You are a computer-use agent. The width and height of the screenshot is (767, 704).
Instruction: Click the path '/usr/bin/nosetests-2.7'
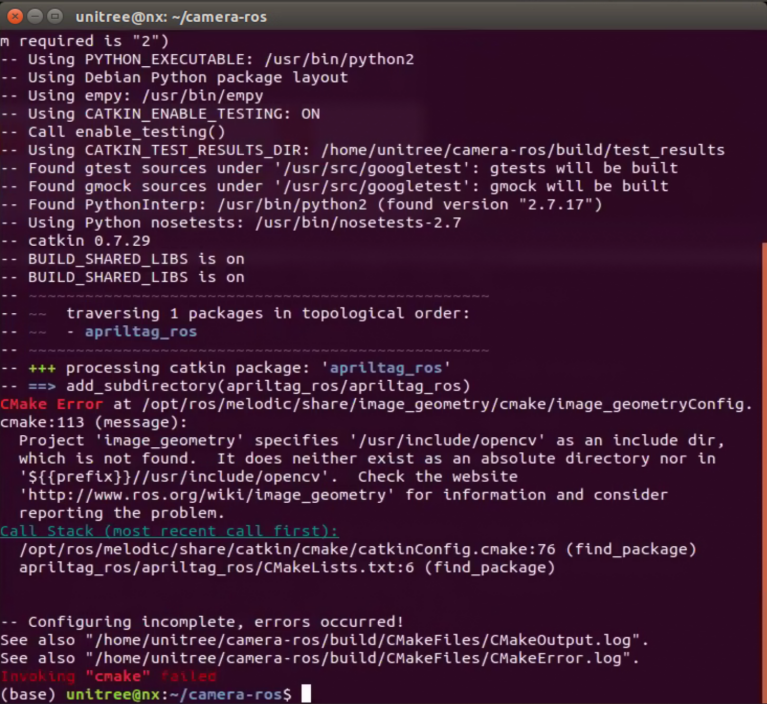click(x=358, y=223)
